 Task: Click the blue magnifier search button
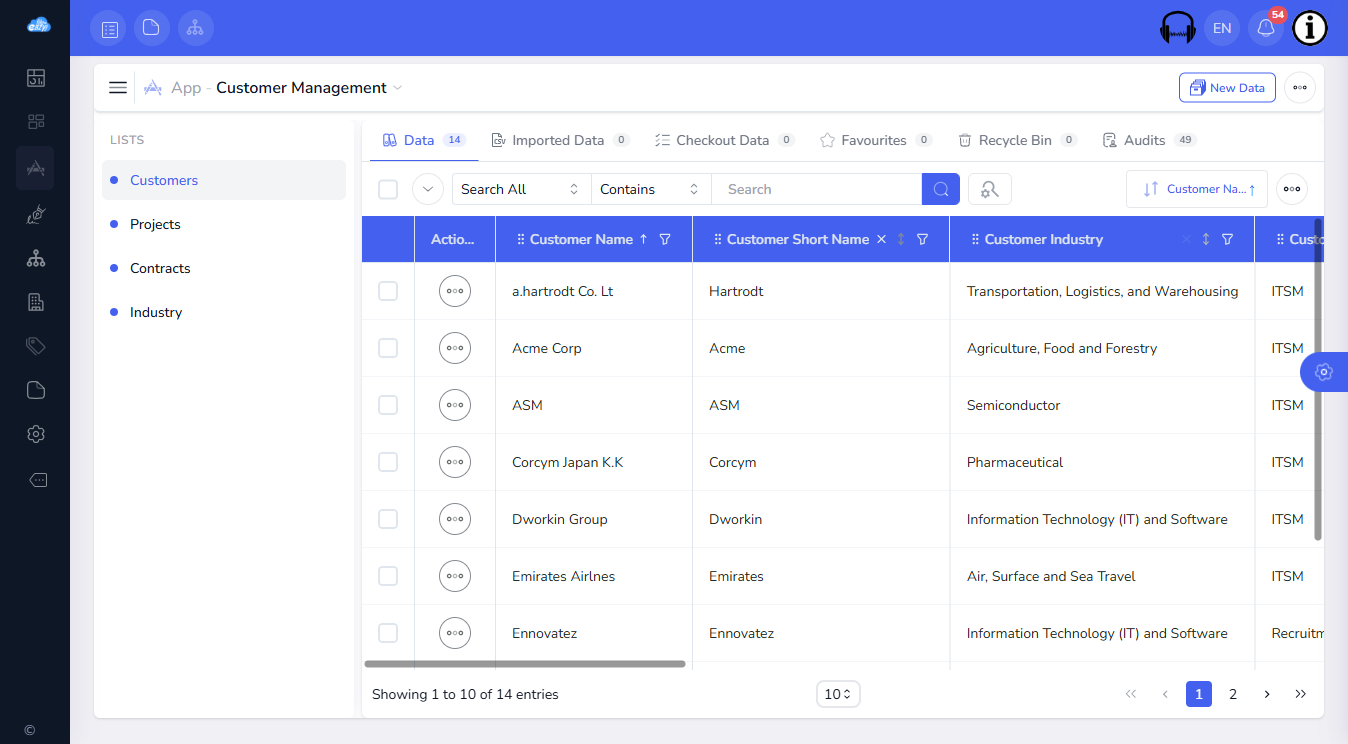click(x=941, y=189)
